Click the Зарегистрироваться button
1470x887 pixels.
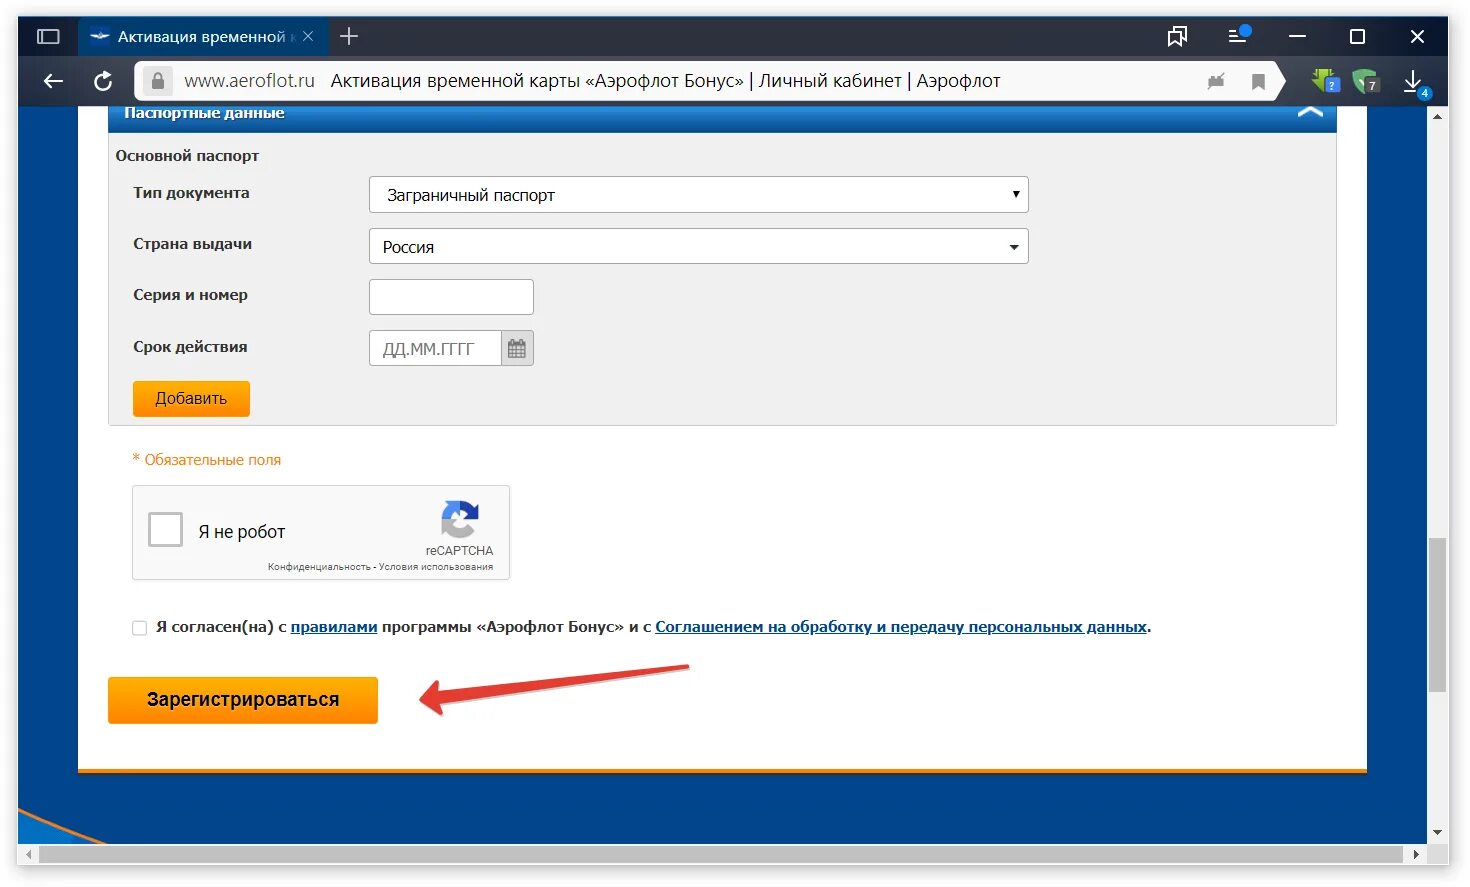[x=243, y=700]
